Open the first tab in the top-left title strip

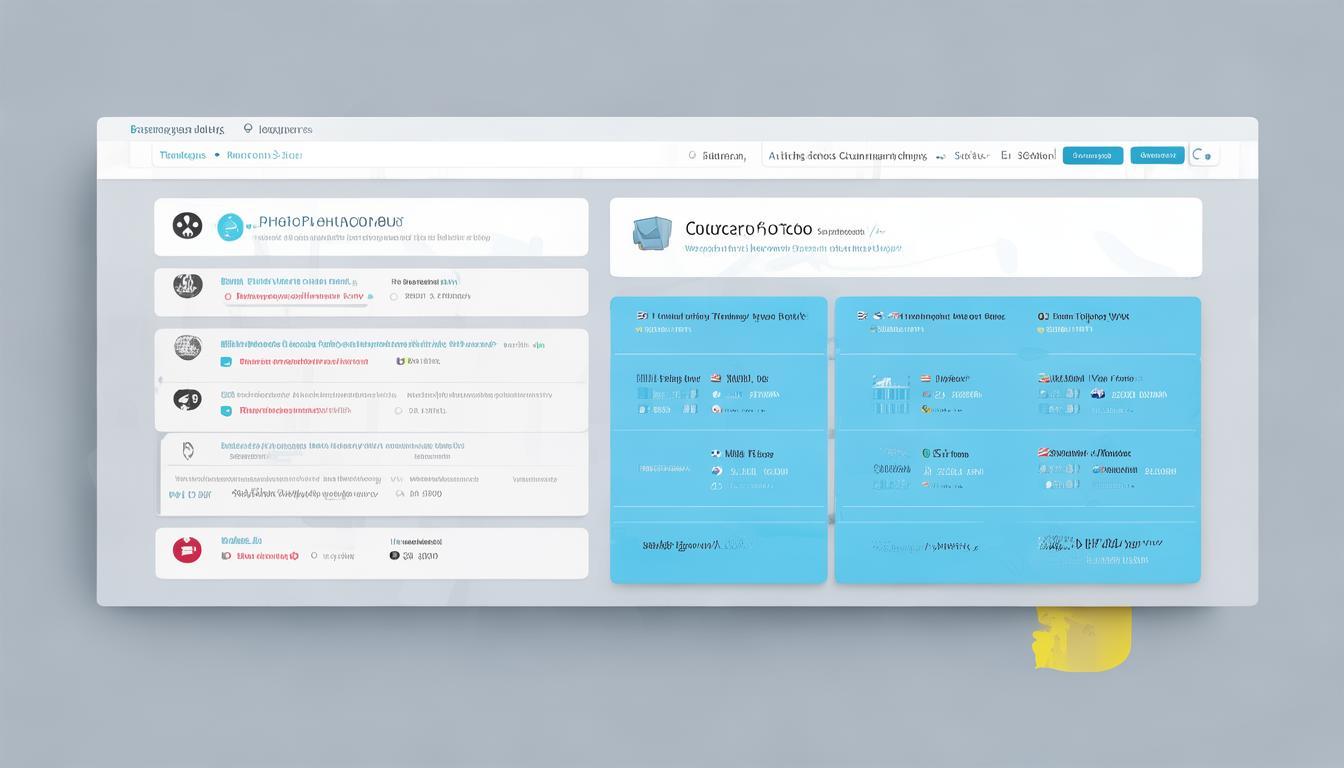[177, 129]
